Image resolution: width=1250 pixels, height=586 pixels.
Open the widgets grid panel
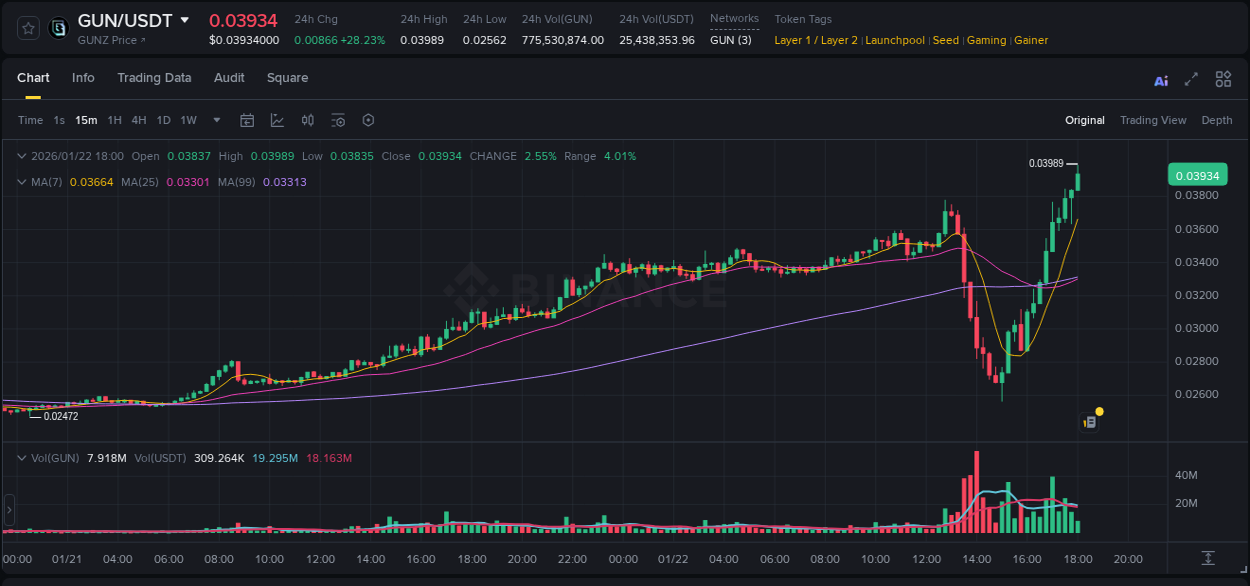pyautogui.click(x=1223, y=79)
